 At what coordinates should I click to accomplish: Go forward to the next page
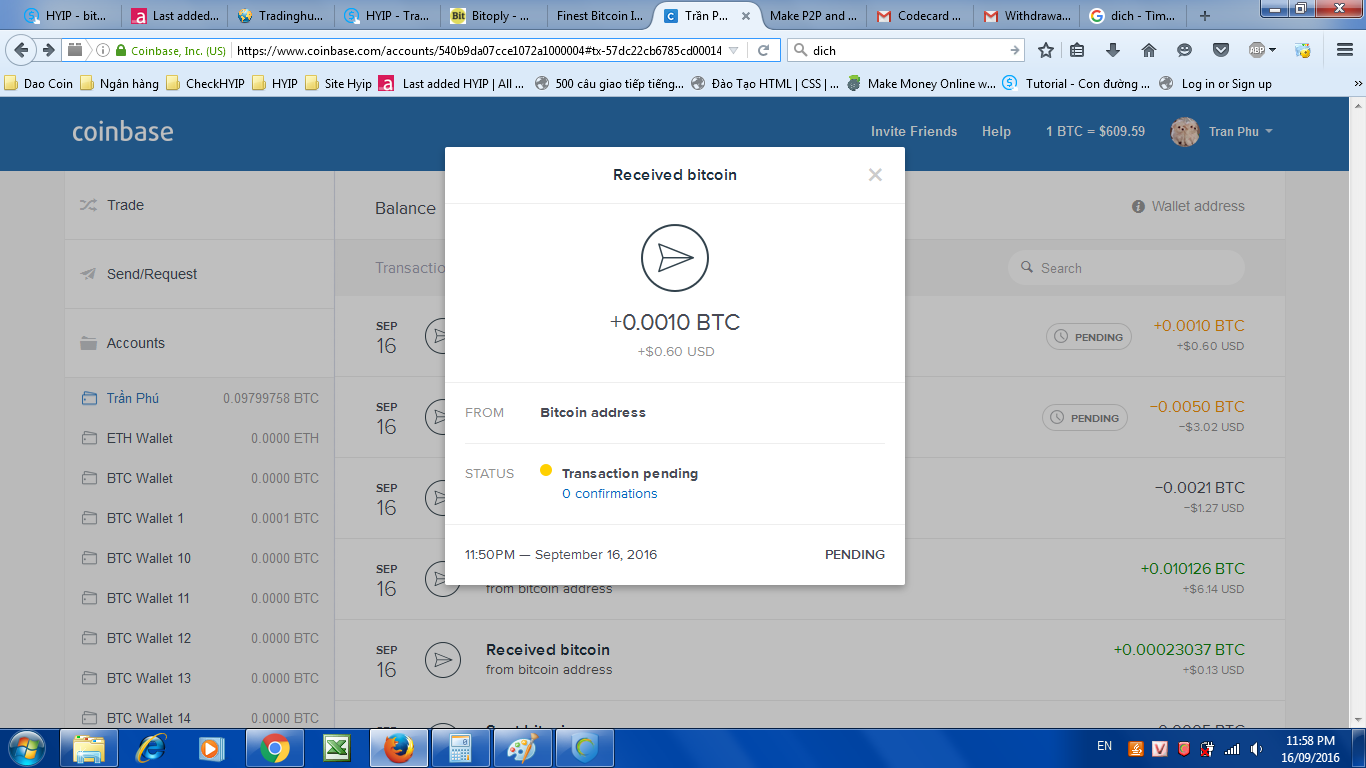pos(48,50)
